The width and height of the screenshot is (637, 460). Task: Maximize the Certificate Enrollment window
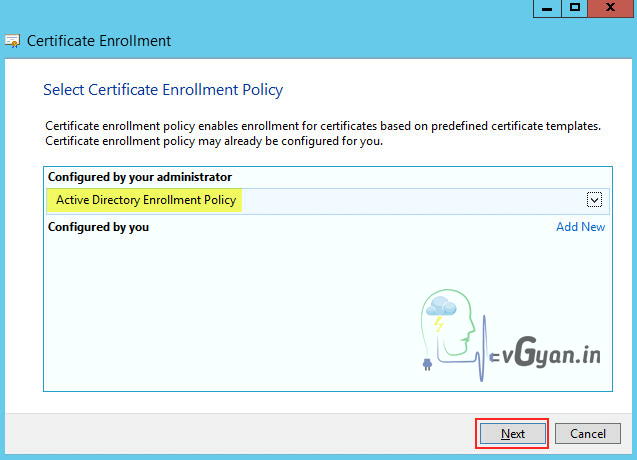[574, 8]
